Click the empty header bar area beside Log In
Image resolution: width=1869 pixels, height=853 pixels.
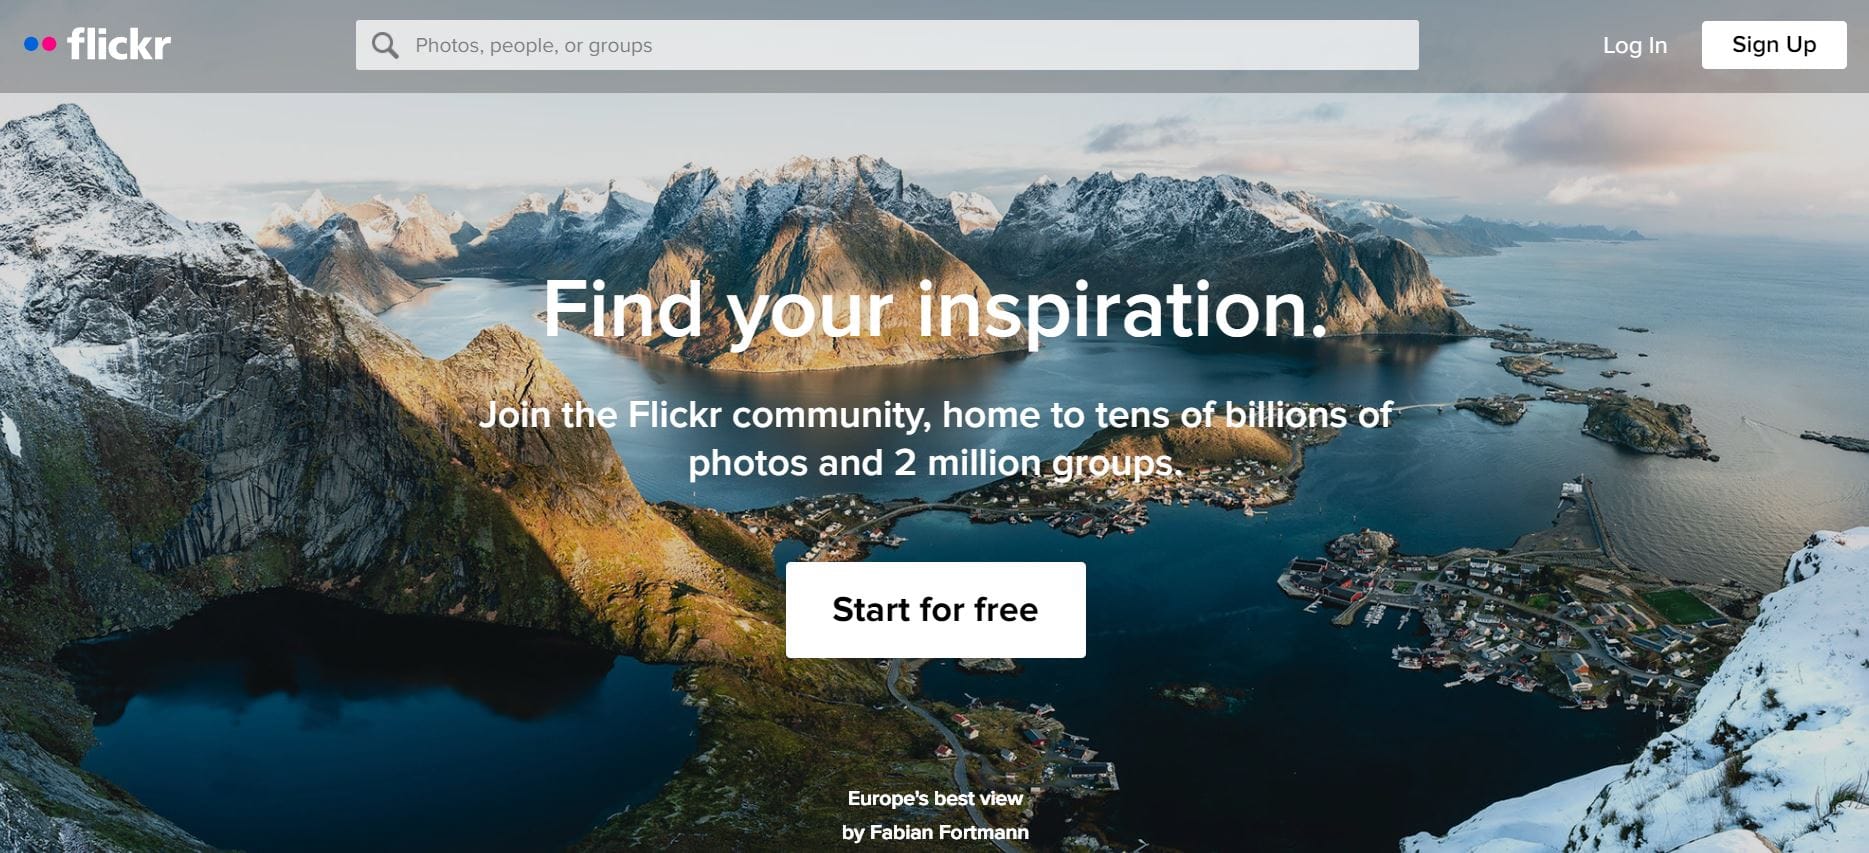(x=1510, y=45)
